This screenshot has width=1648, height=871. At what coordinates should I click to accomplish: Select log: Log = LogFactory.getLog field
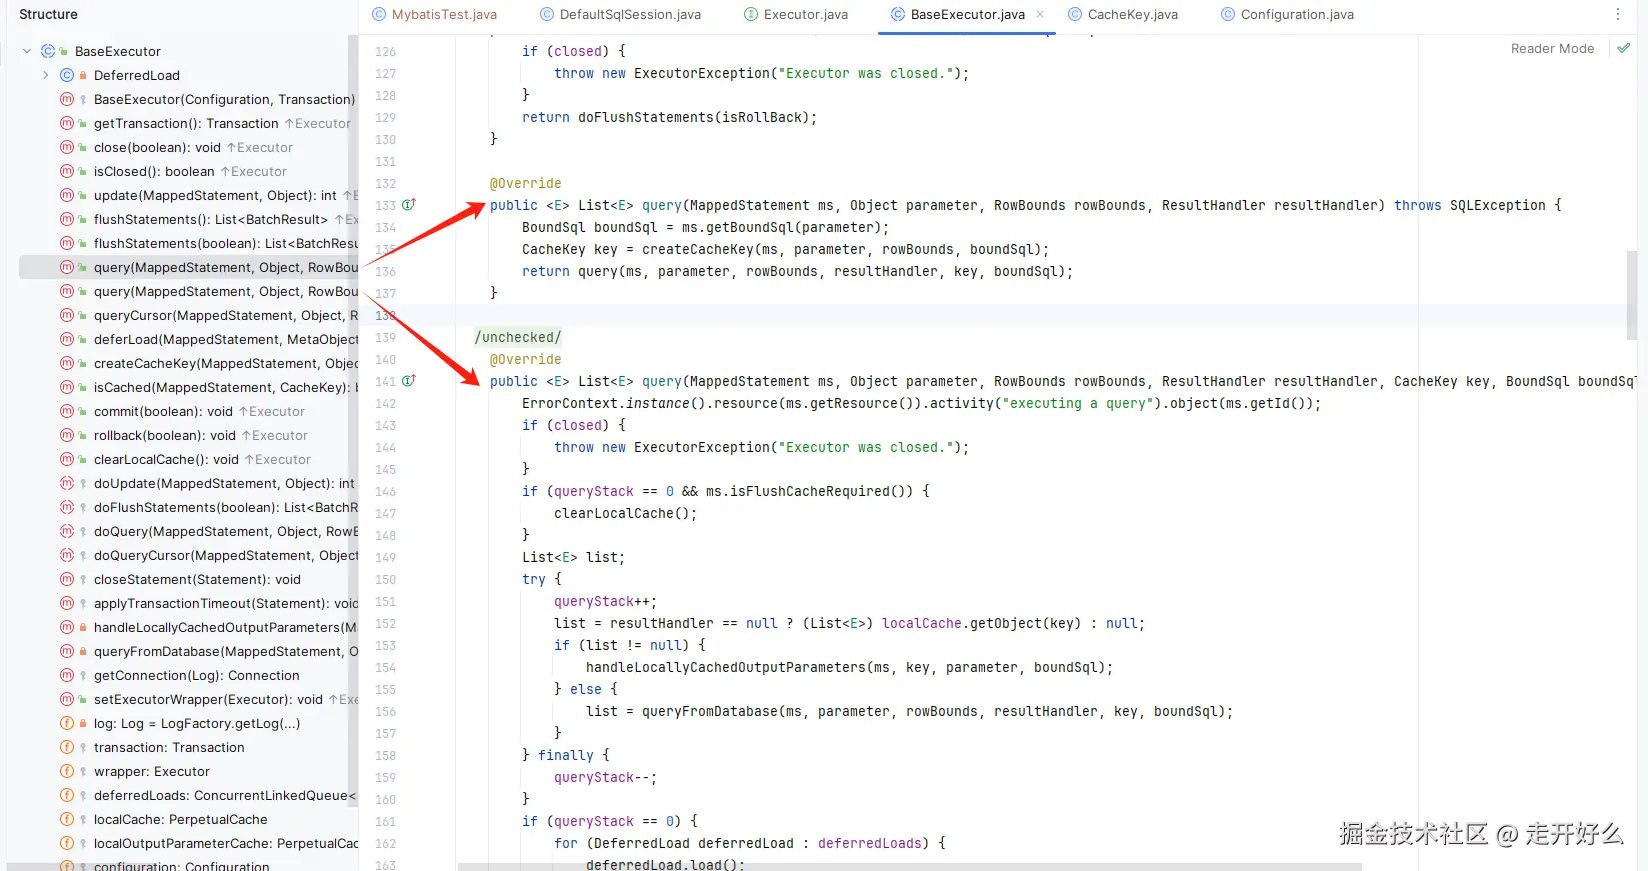point(197,723)
